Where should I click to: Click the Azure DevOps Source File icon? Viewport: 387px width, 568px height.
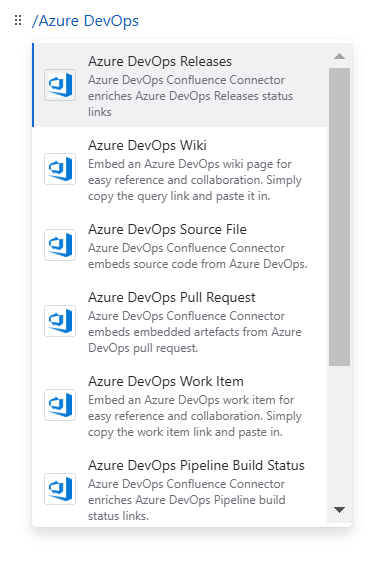pyautogui.click(x=60, y=245)
